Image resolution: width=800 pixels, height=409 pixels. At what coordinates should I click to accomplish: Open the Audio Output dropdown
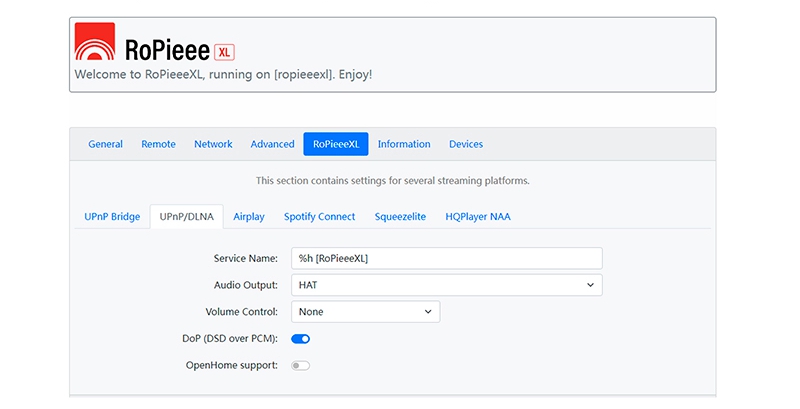pyautogui.click(x=446, y=285)
